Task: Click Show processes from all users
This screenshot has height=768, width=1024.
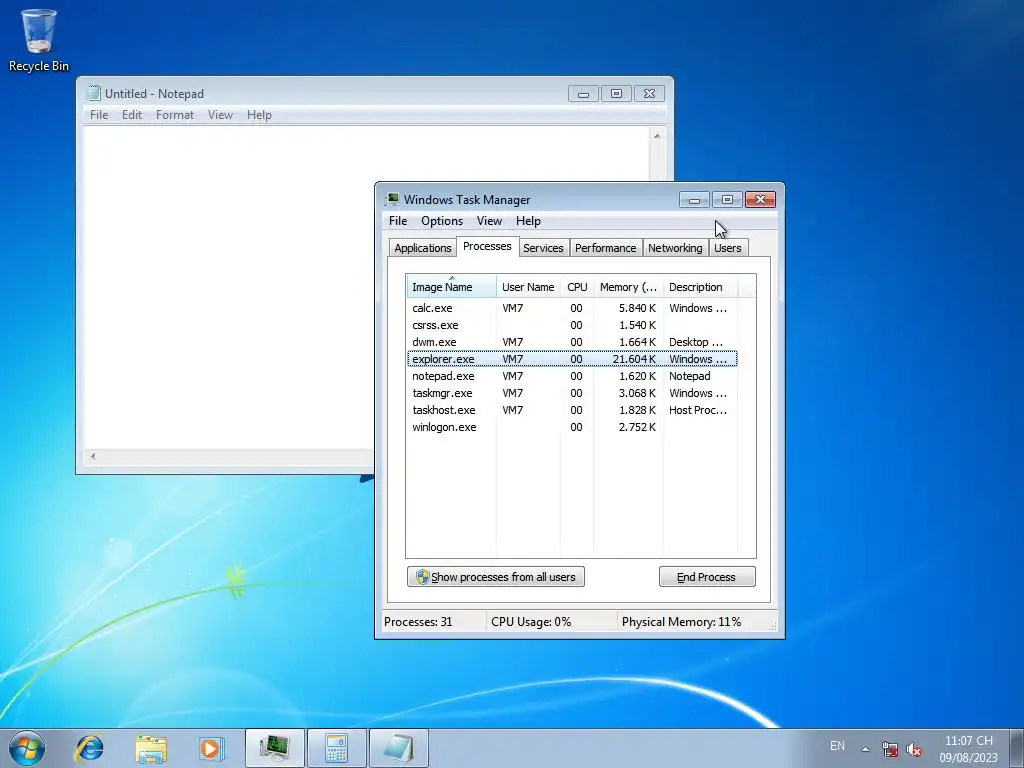Action: click(496, 577)
